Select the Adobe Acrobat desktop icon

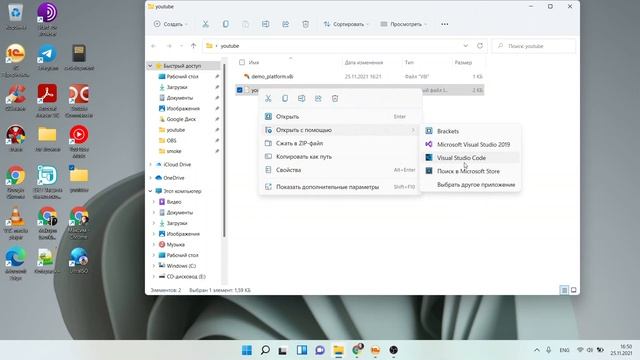[x=47, y=100]
